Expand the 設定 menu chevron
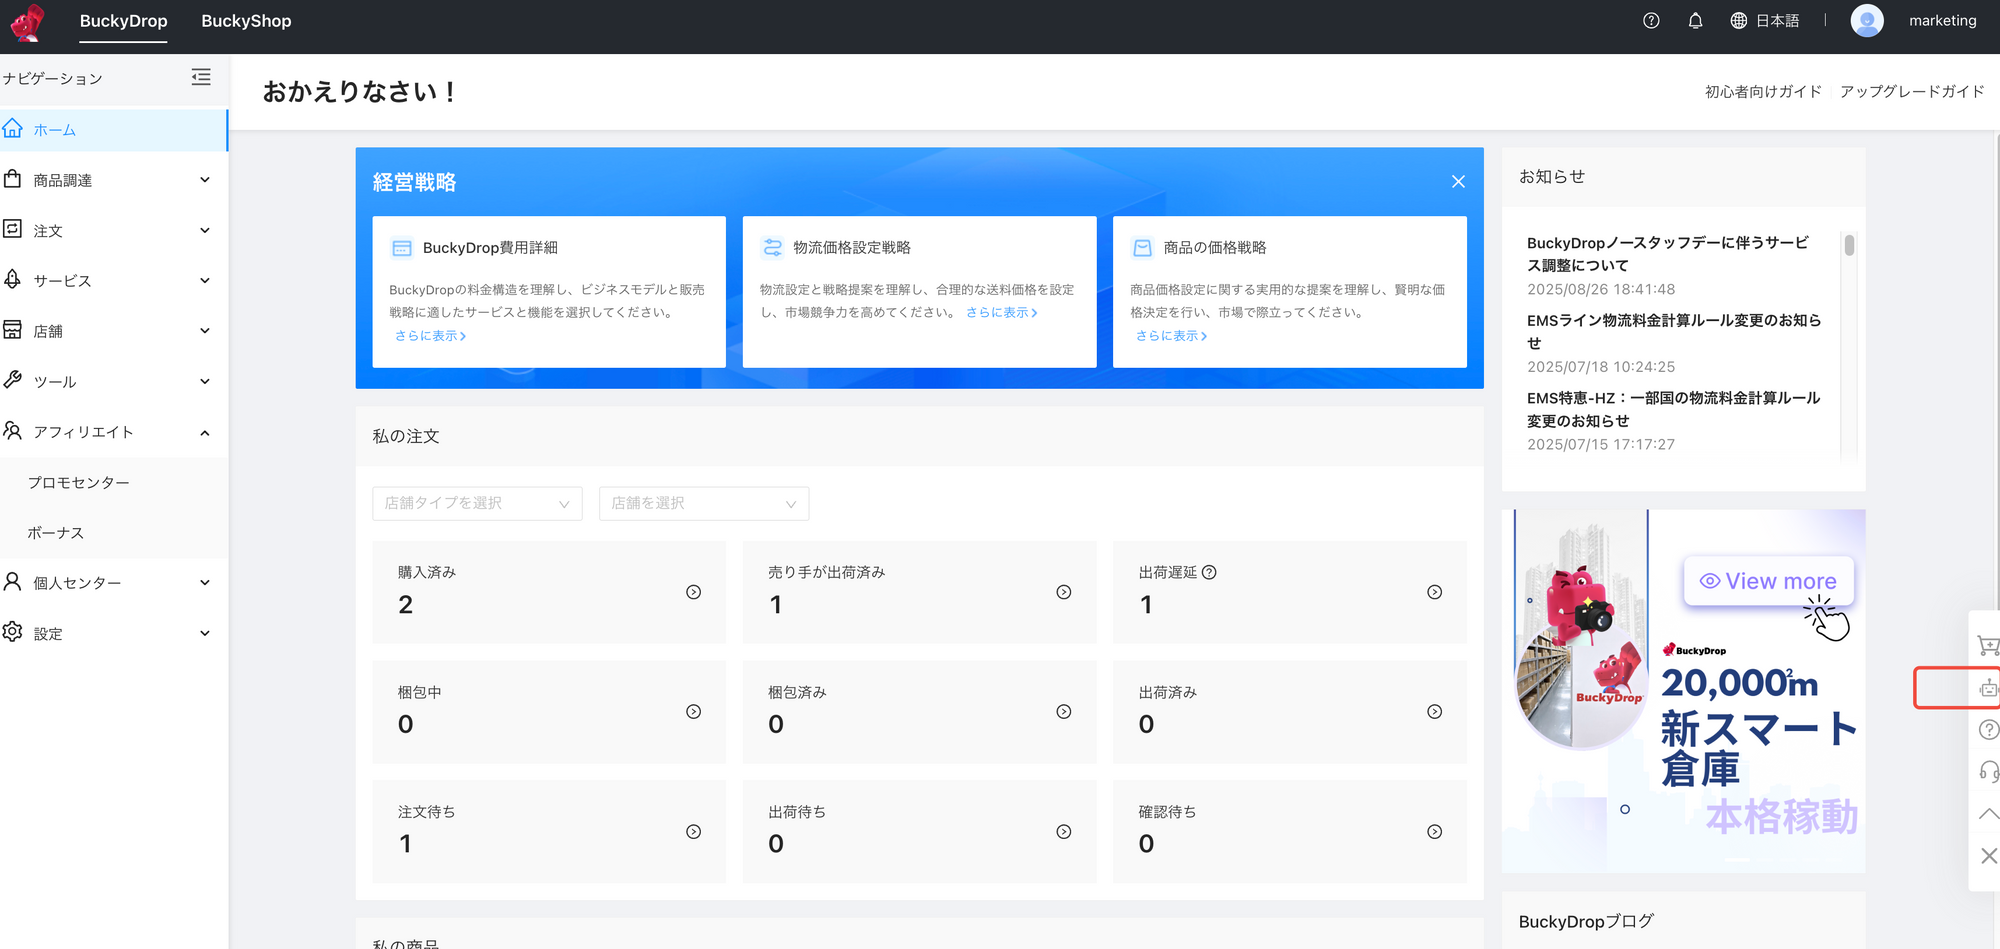2000x949 pixels. 205,633
